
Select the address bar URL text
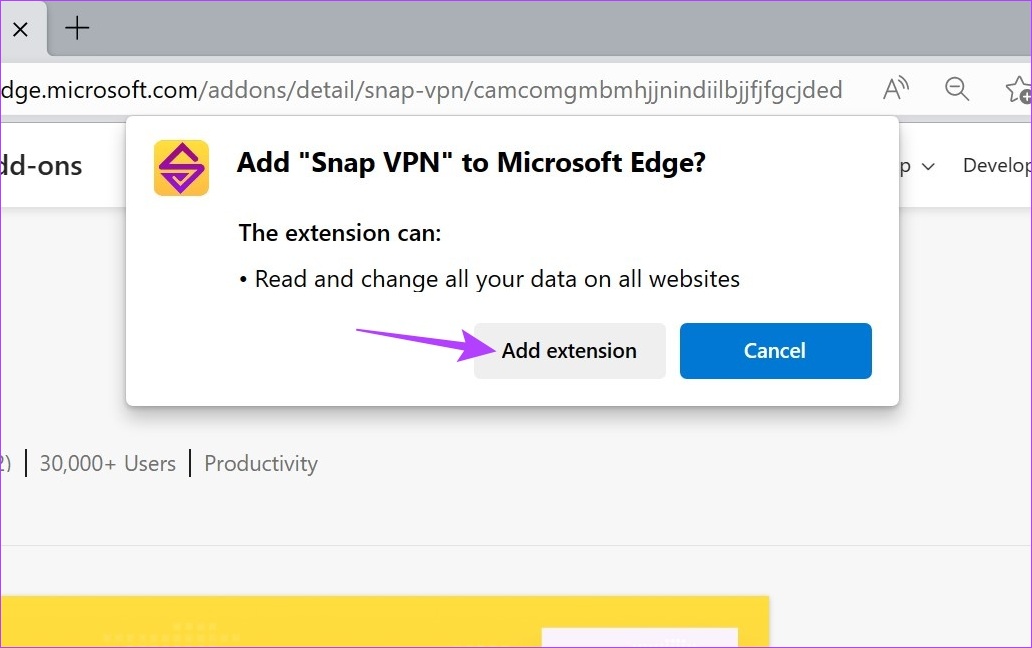tap(421, 89)
